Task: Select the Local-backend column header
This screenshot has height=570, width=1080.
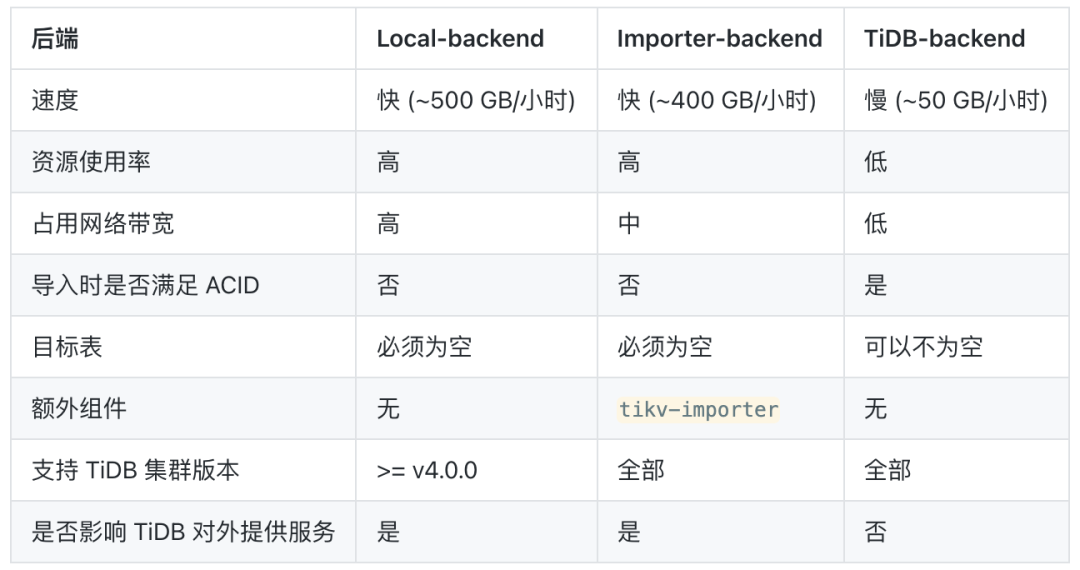Action: (460, 39)
